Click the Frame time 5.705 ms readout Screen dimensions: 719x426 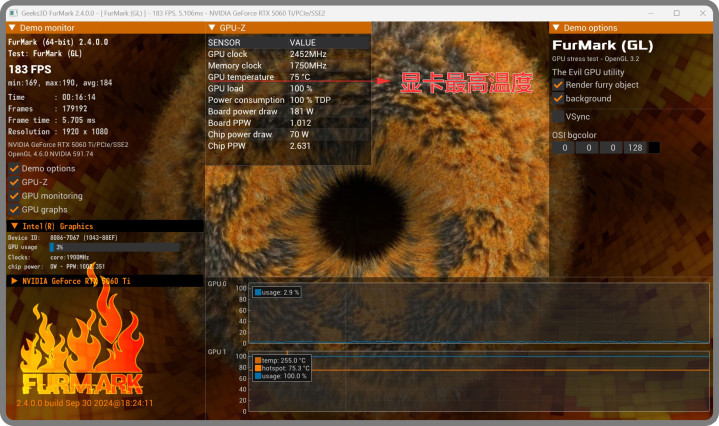tap(52, 120)
